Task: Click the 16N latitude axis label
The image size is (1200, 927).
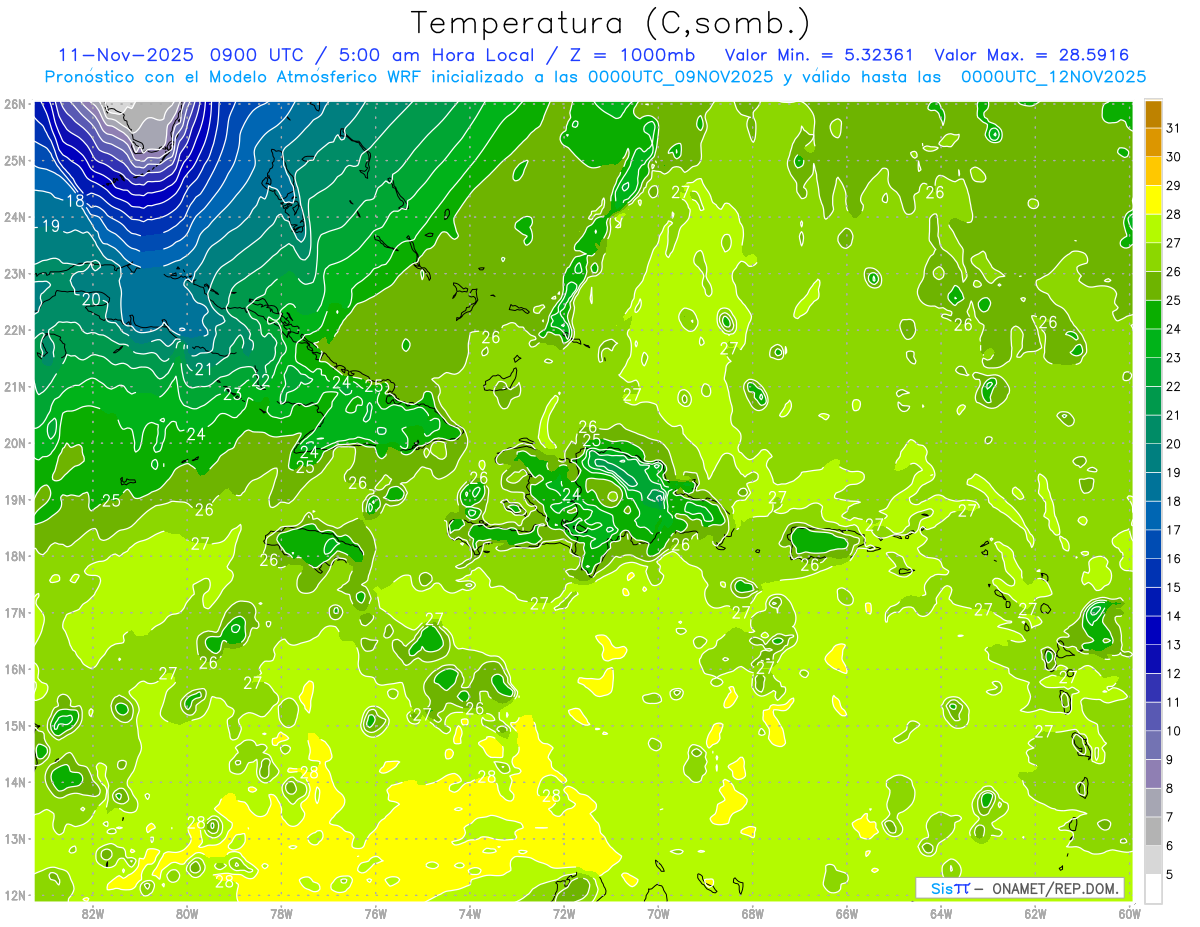Action: click(14, 669)
